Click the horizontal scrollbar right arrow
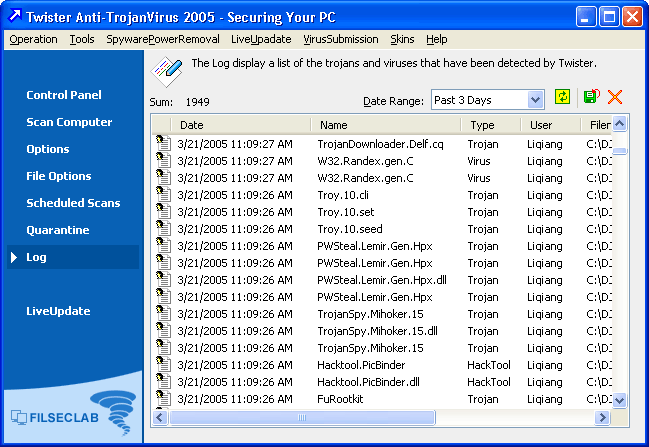Viewport: 649px width, 447px height. (x=603, y=417)
